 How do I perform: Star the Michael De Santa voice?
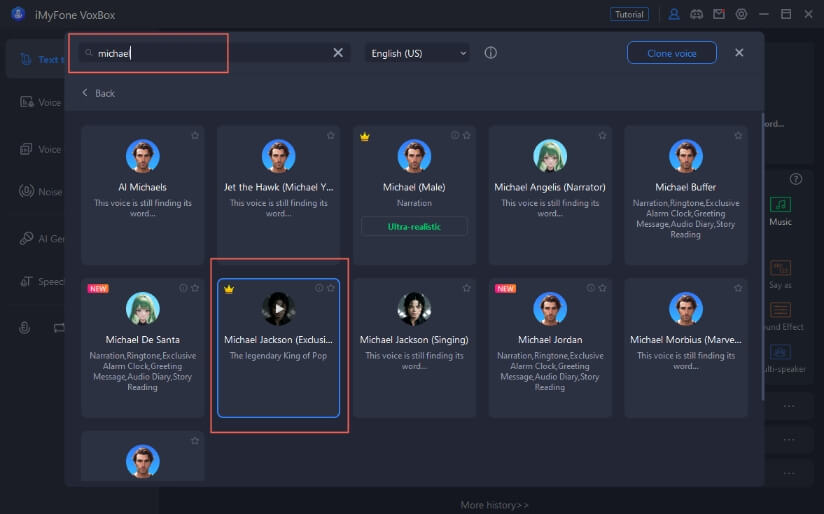(195, 288)
